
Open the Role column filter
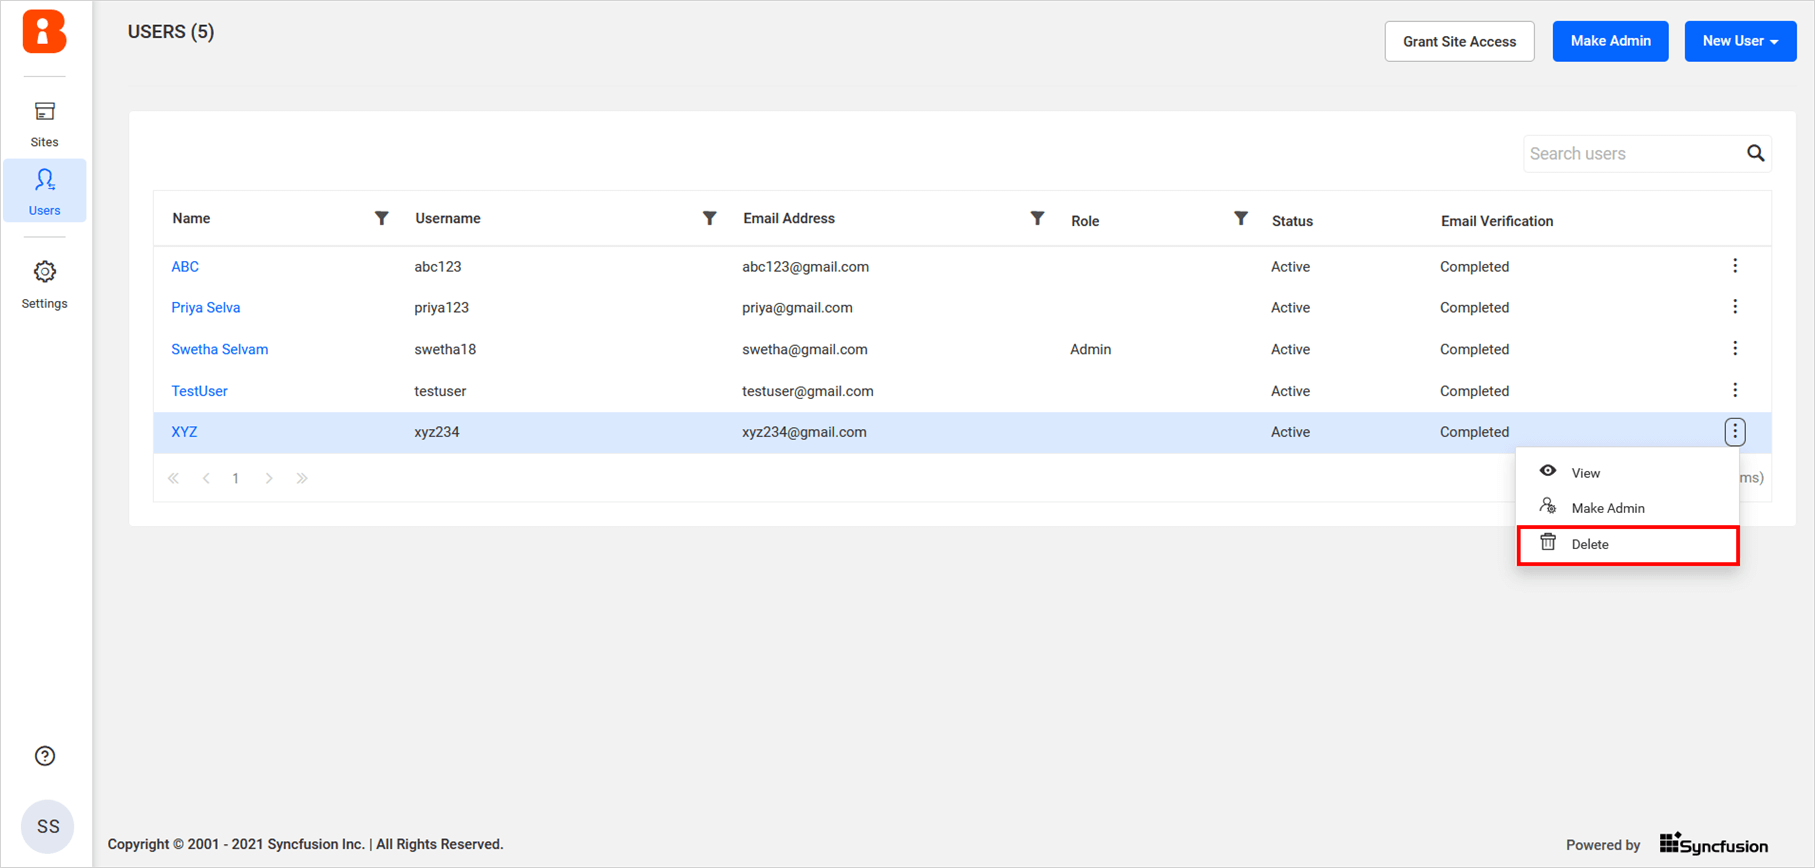pyautogui.click(x=1240, y=218)
